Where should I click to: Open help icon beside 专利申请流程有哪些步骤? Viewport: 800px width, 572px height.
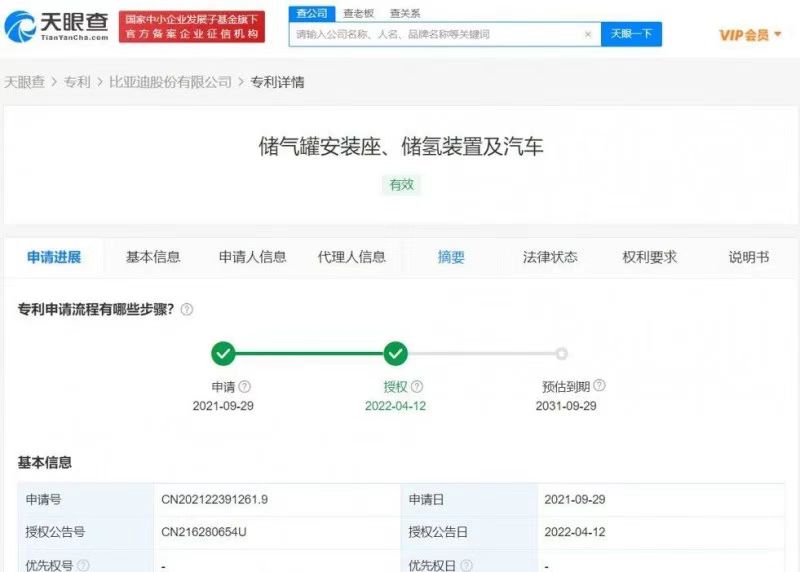[187, 309]
